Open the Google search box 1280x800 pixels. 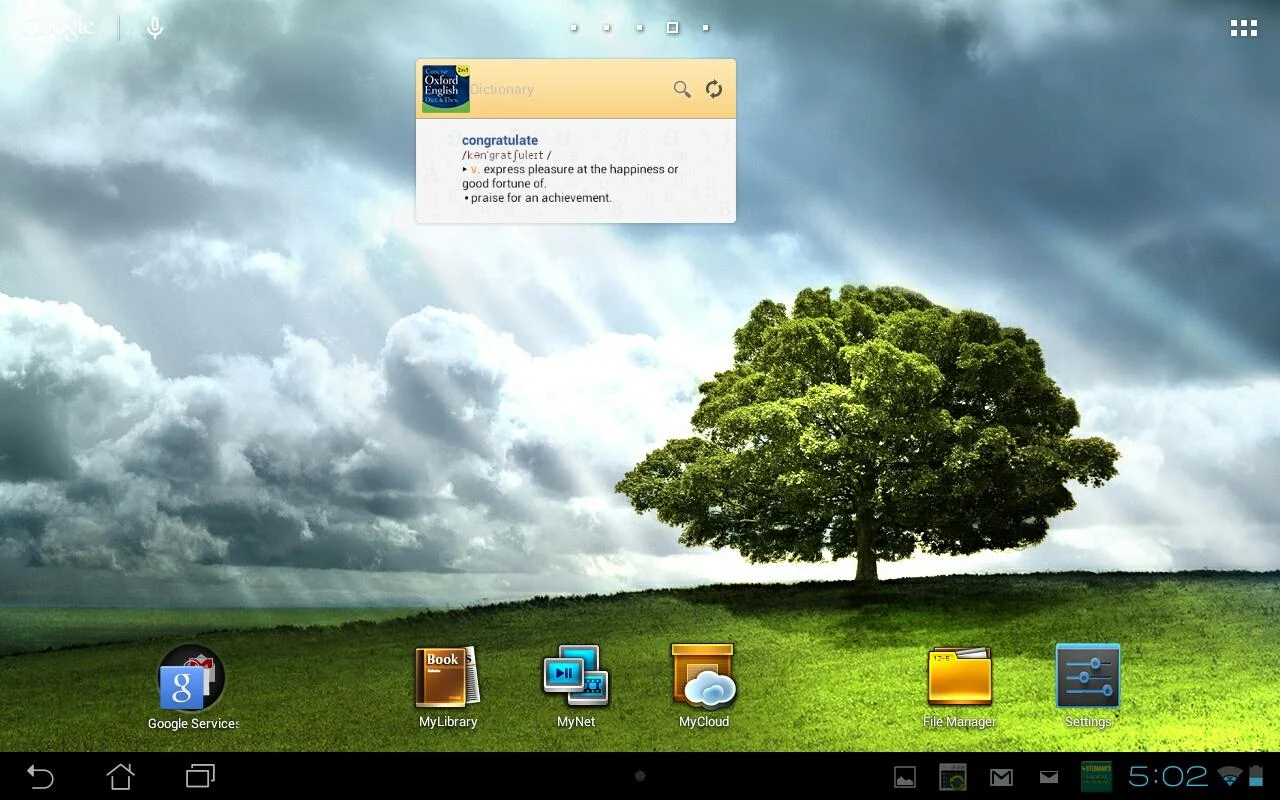click(58, 28)
